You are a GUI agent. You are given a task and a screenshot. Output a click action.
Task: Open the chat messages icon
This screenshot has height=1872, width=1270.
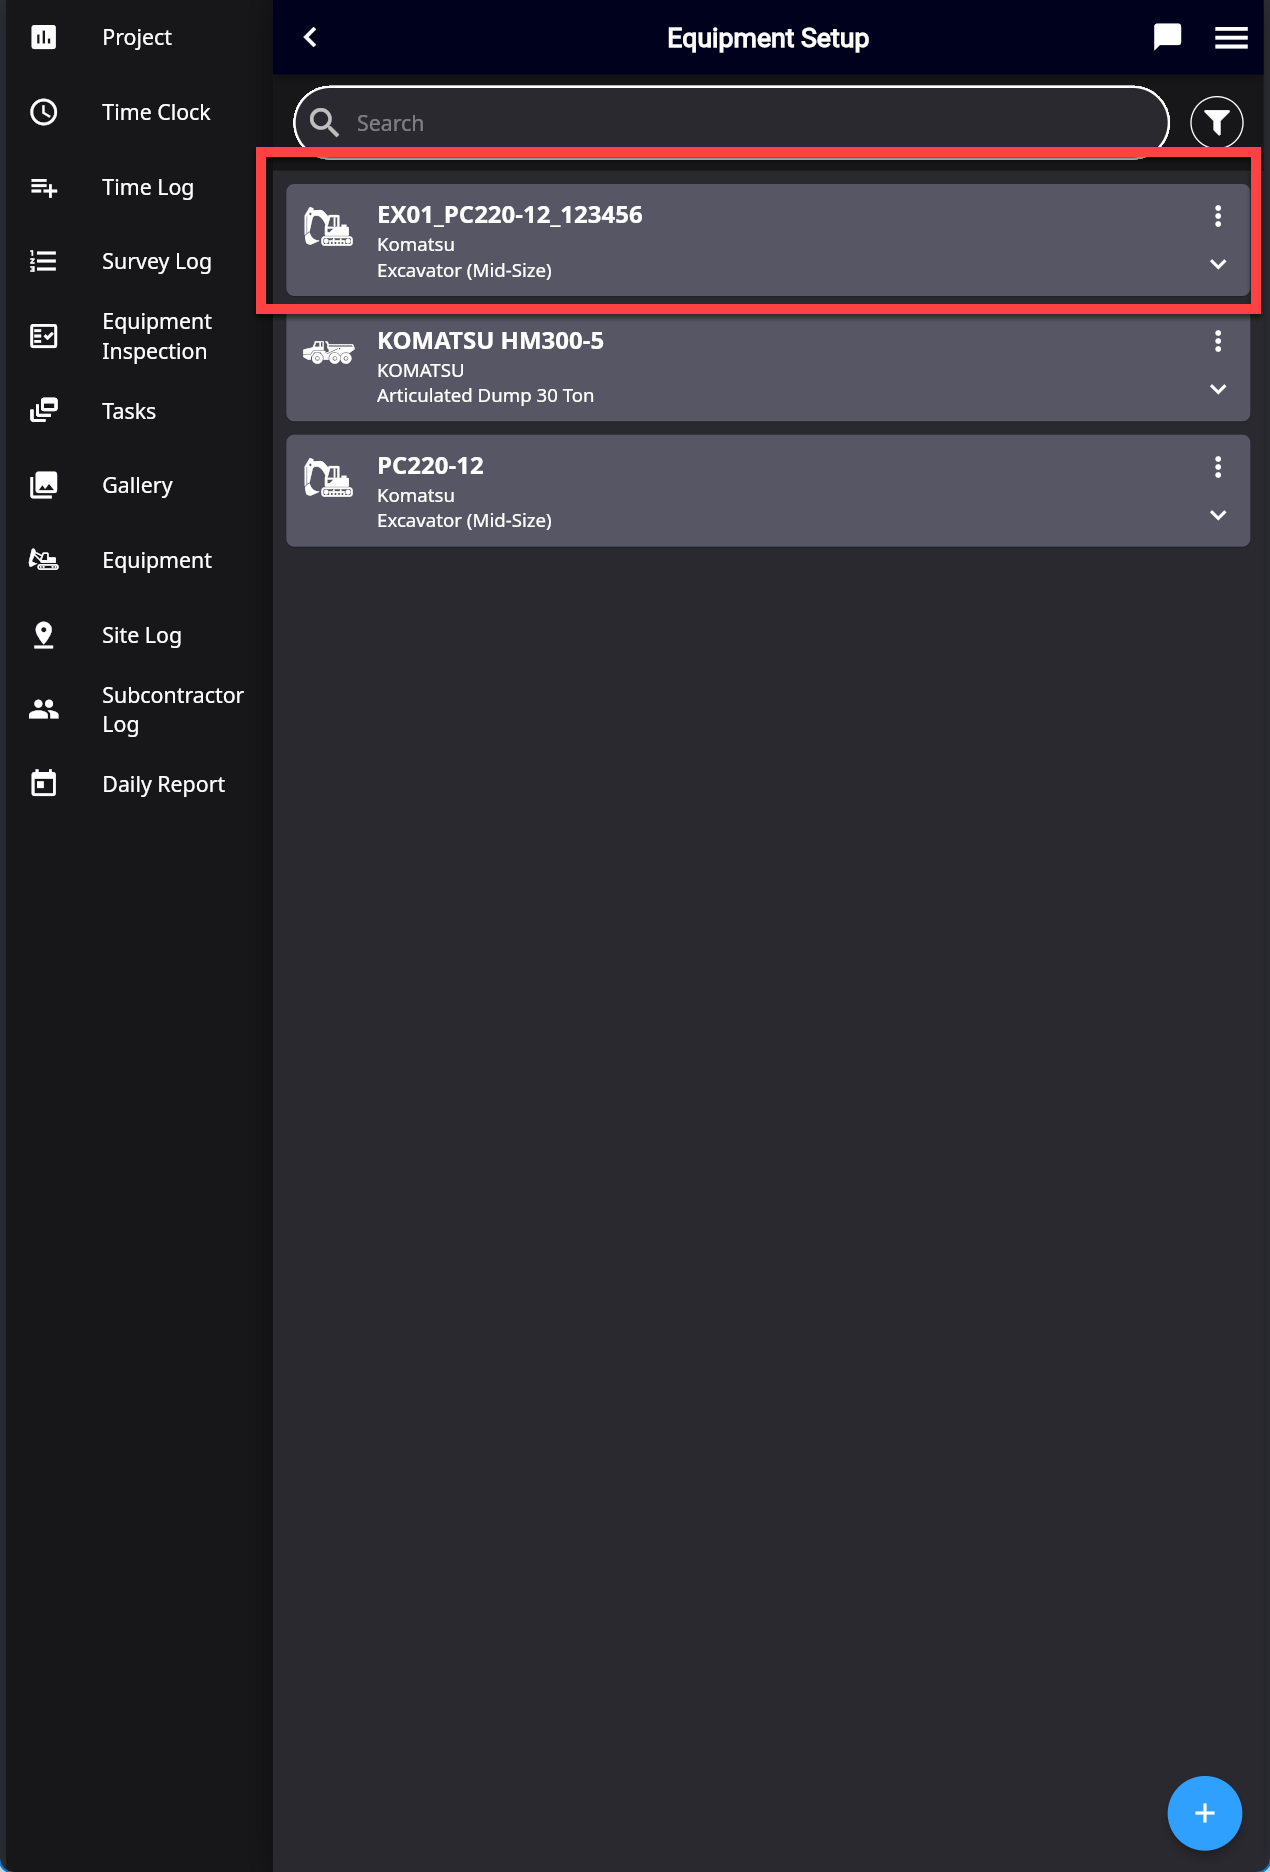coord(1167,38)
